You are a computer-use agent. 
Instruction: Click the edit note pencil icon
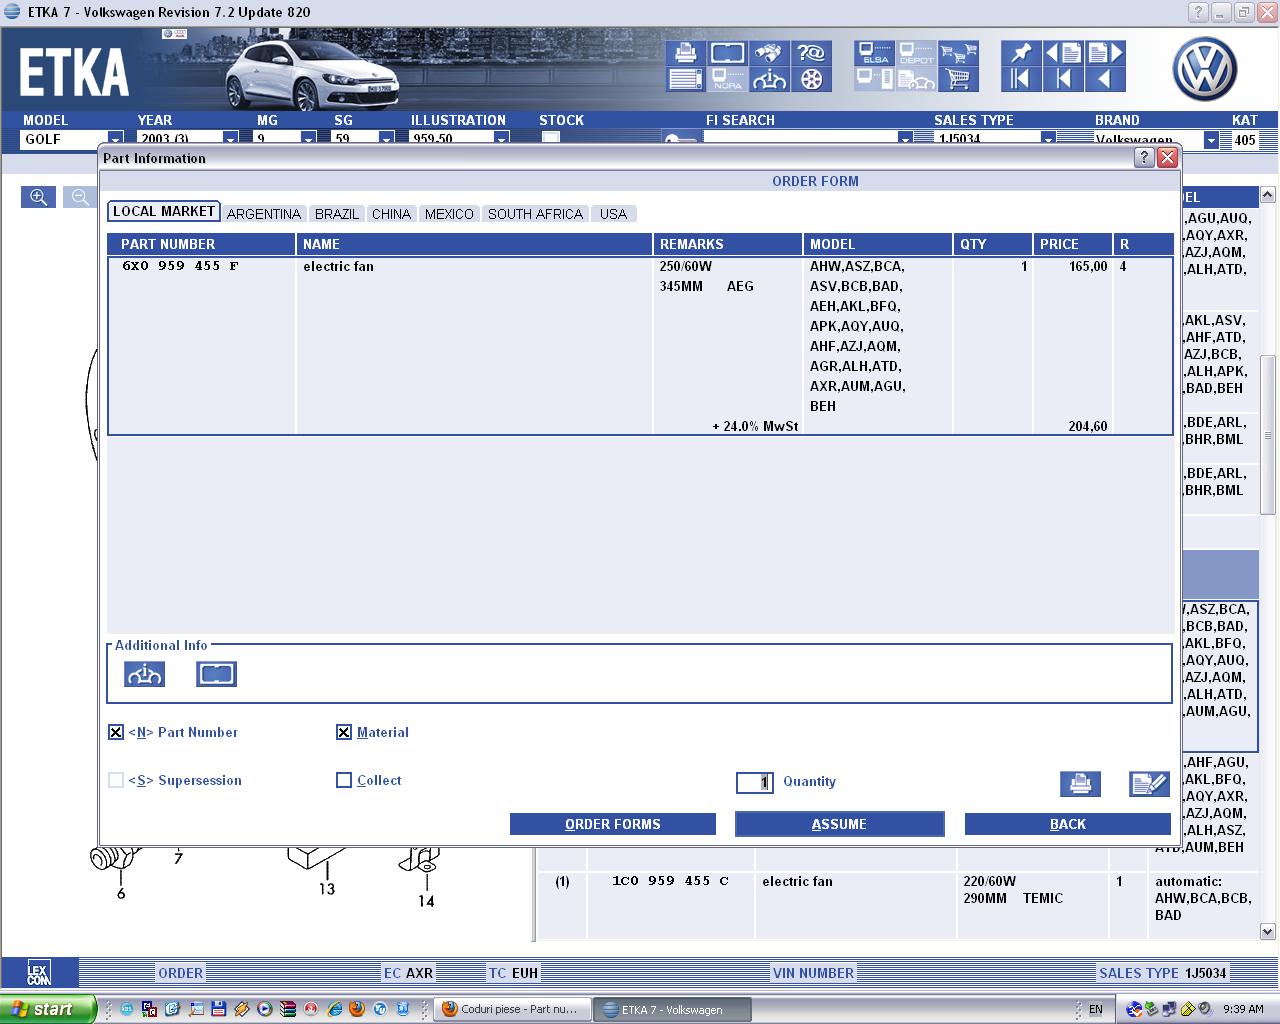[x=1149, y=784]
